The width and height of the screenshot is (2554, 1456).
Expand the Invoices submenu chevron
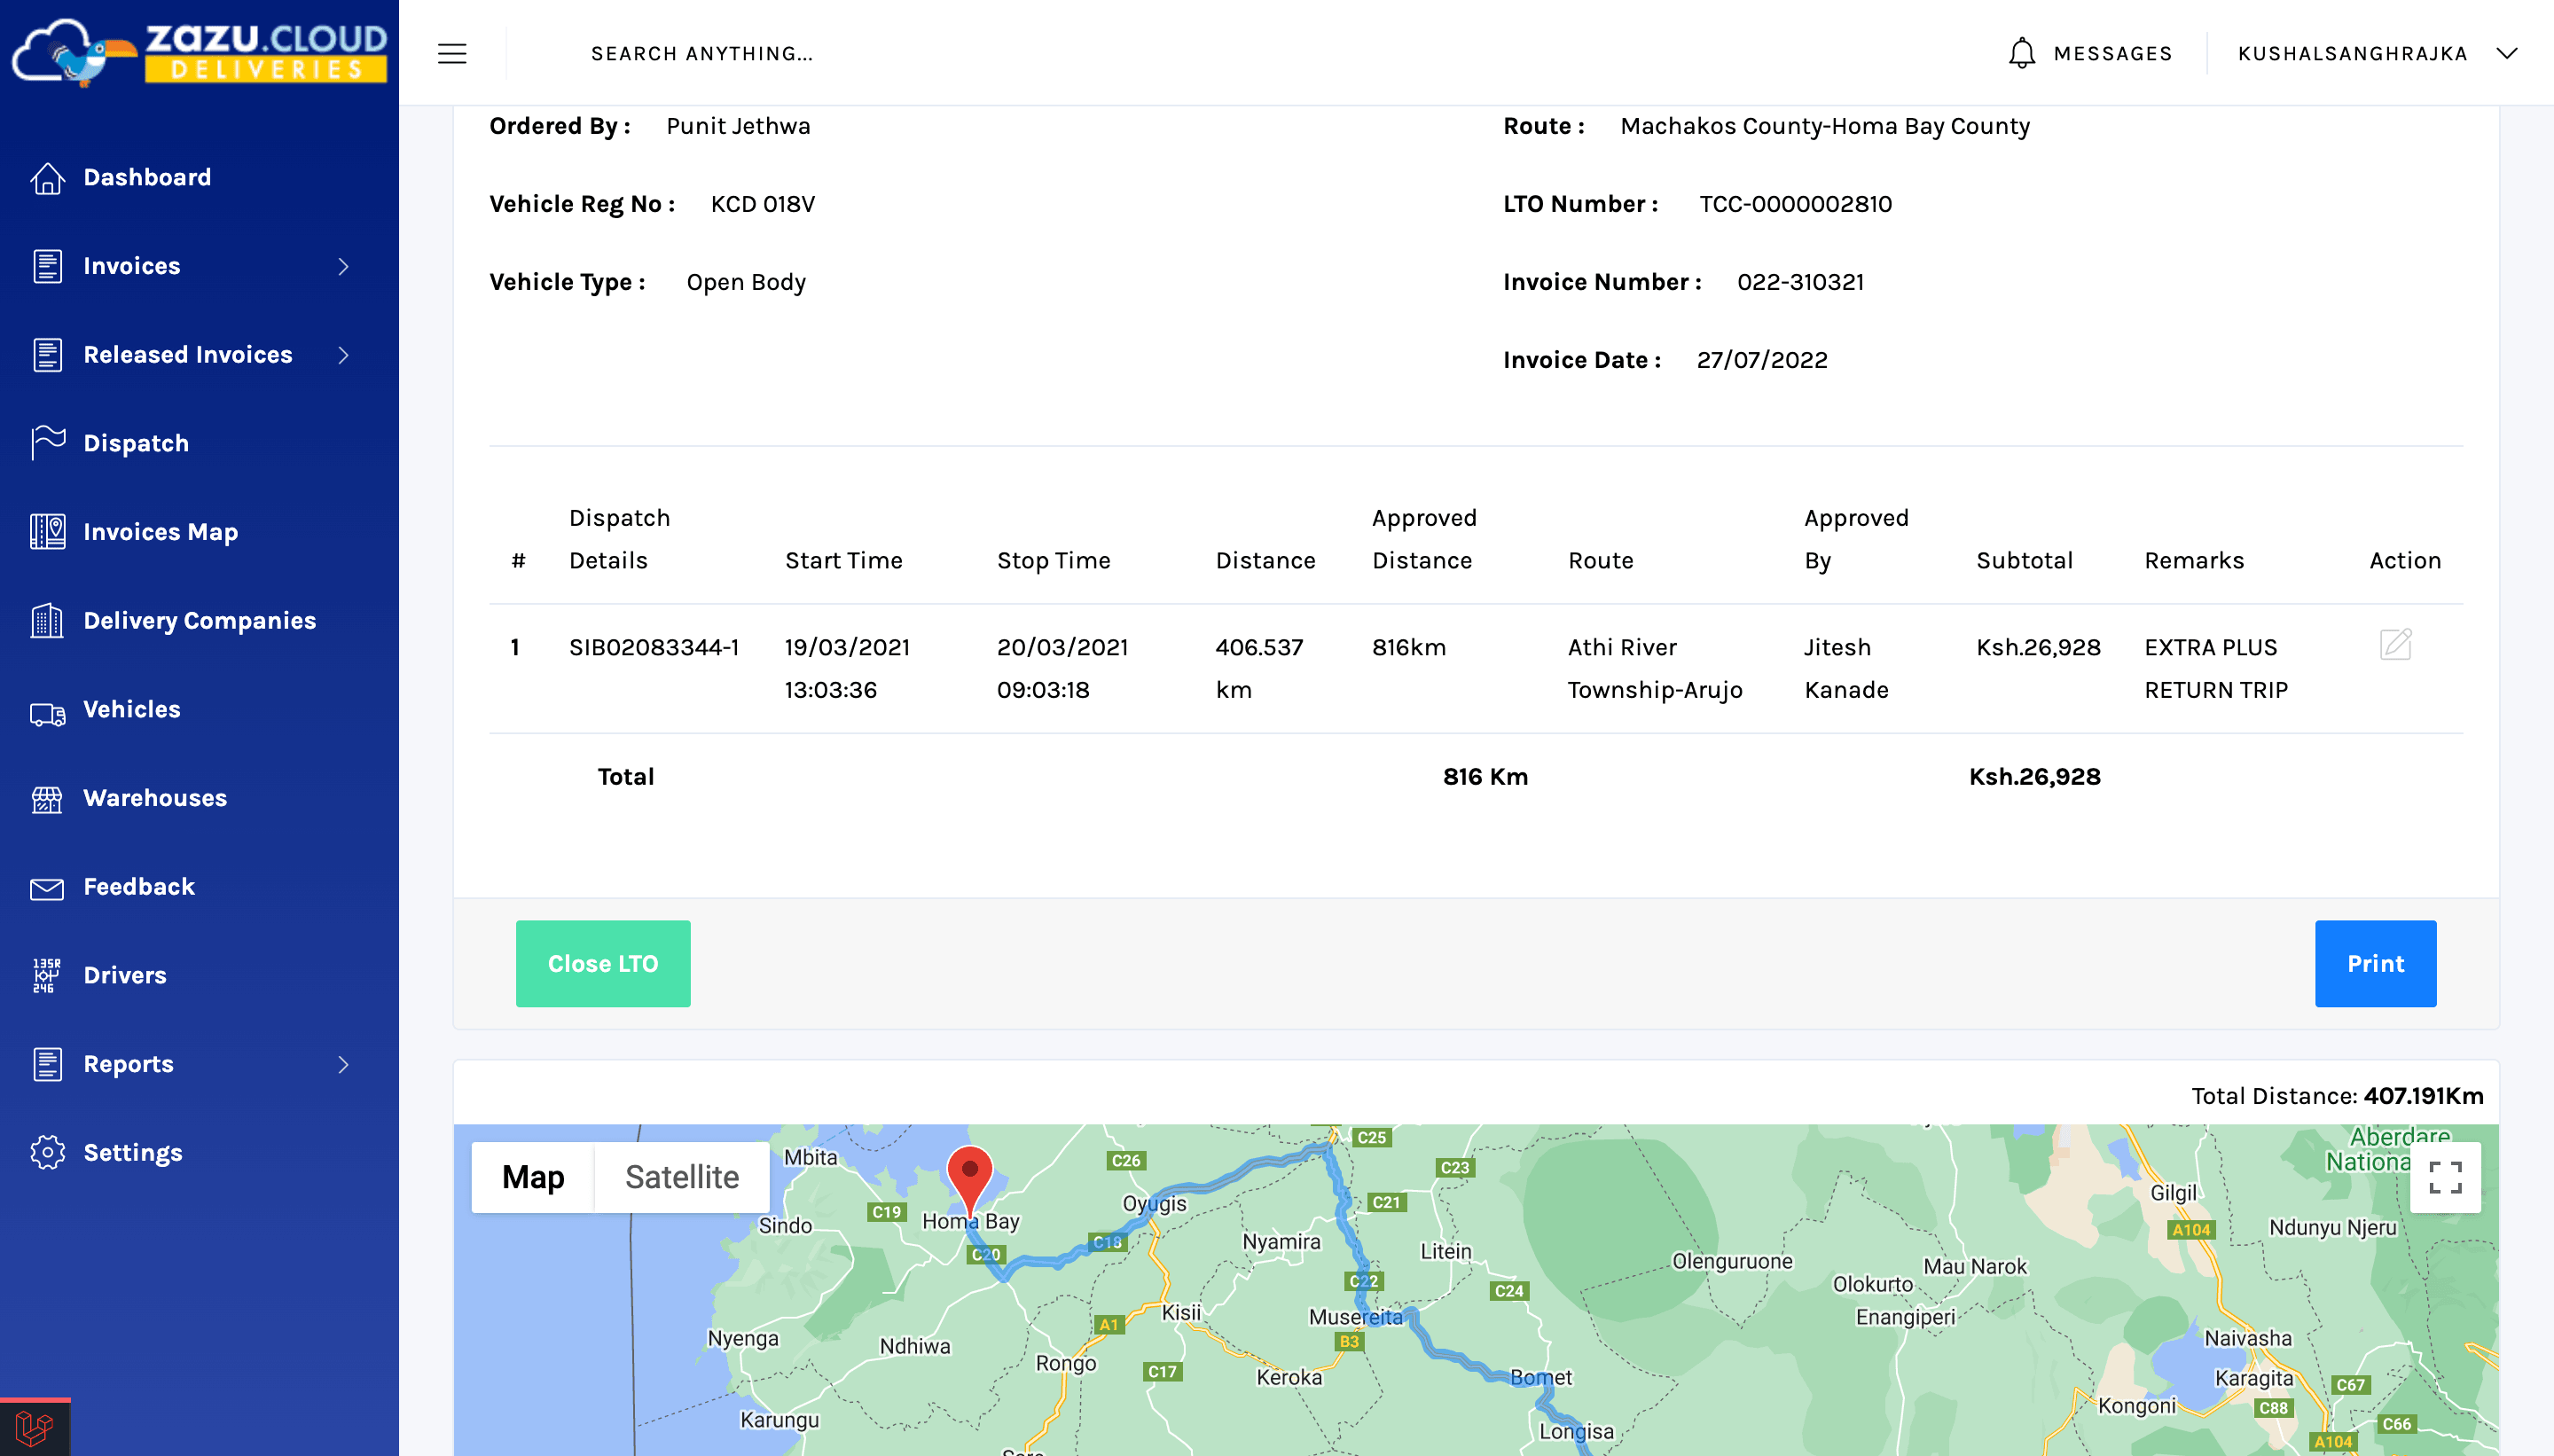(343, 266)
